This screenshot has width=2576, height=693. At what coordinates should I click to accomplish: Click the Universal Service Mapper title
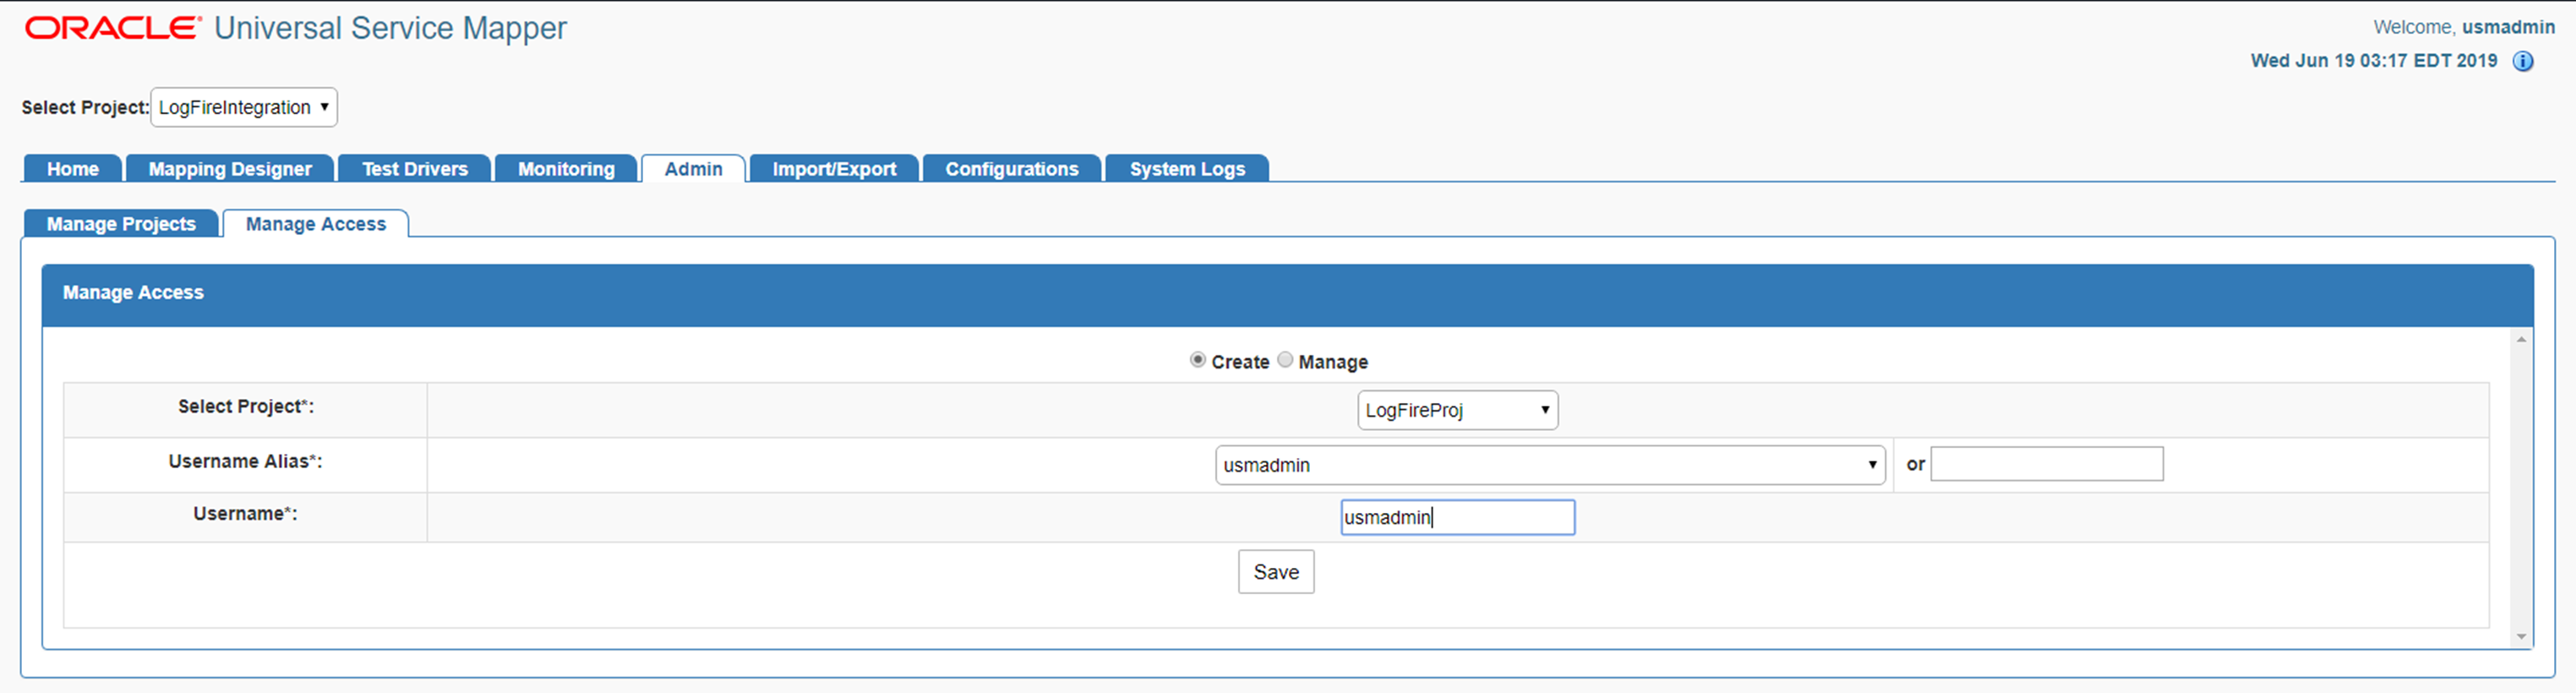point(390,28)
